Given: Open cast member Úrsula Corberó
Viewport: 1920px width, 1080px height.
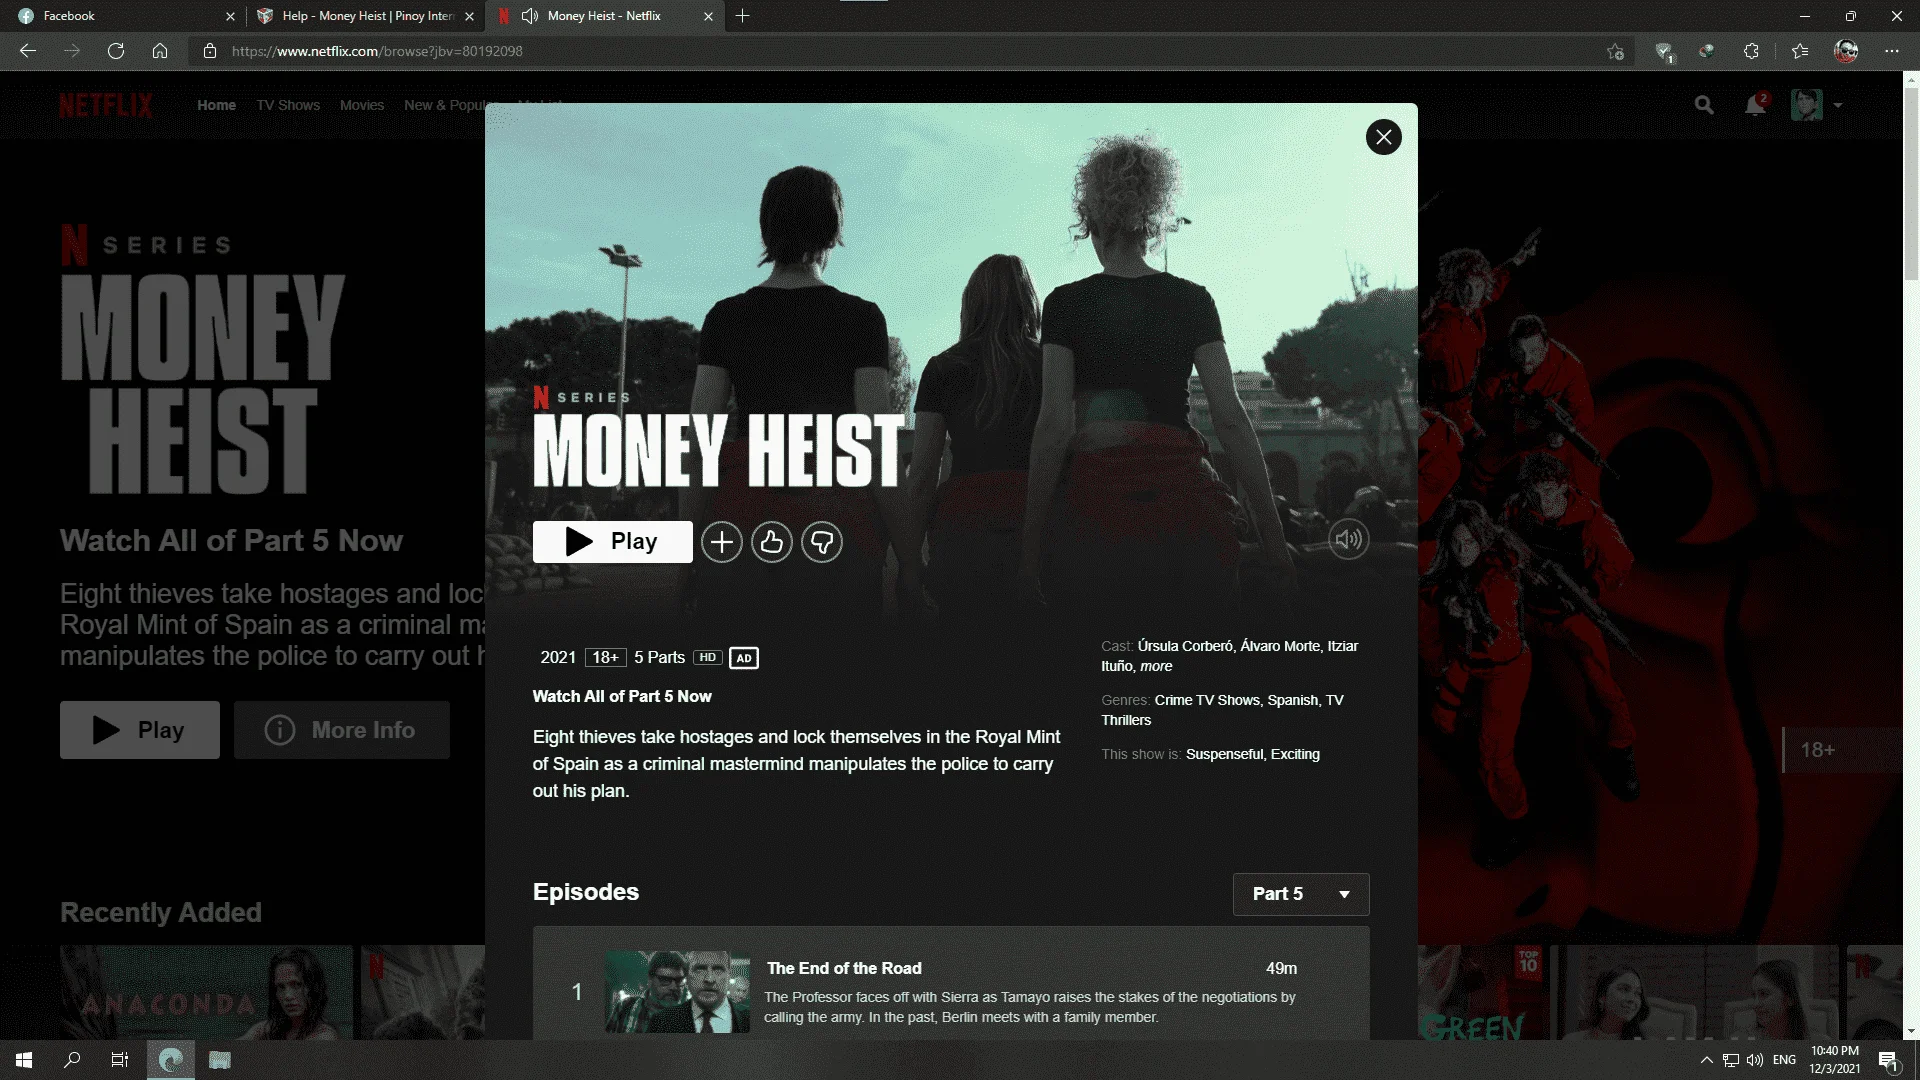Looking at the screenshot, I should click(x=1185, y=646).
